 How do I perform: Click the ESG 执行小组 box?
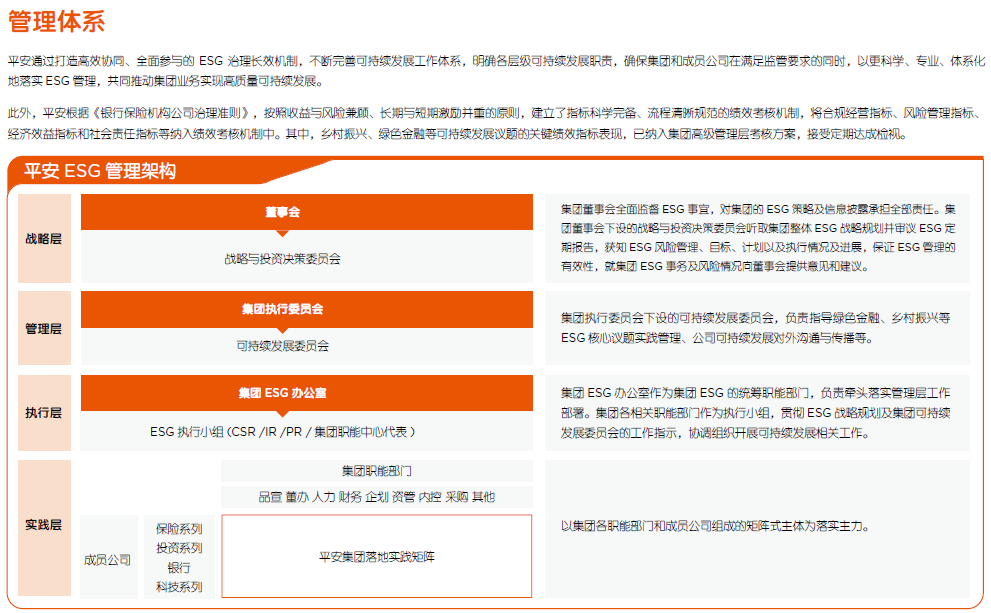click(x=282, y=432)
